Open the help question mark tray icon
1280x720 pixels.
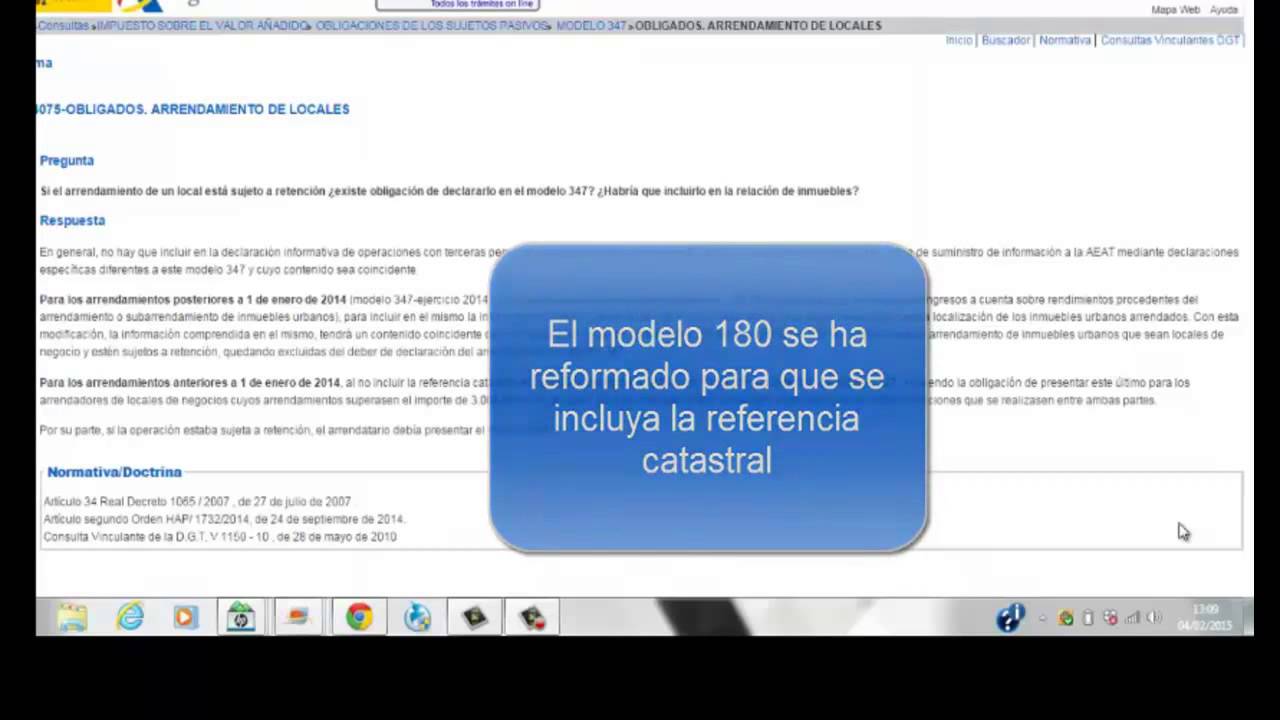click(x=1010, y=618)
